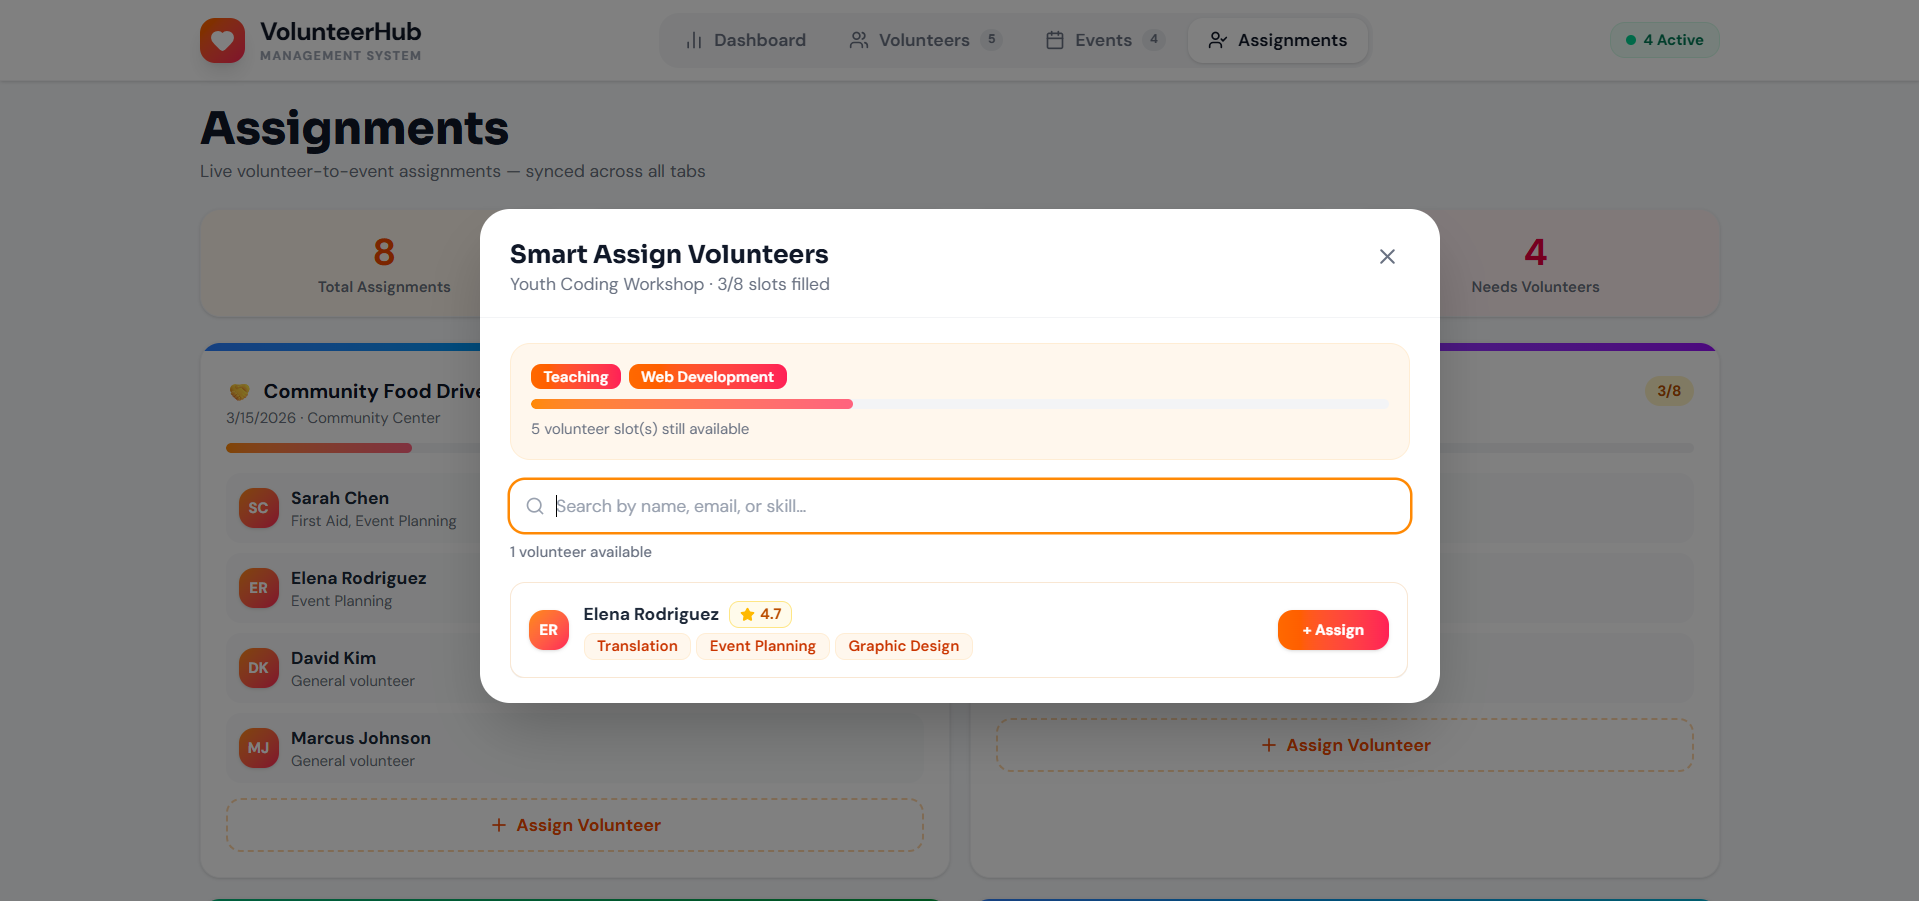Click the slots-filled progress bar in modal
Screen dimensions: 1919x901
[959, 404]
